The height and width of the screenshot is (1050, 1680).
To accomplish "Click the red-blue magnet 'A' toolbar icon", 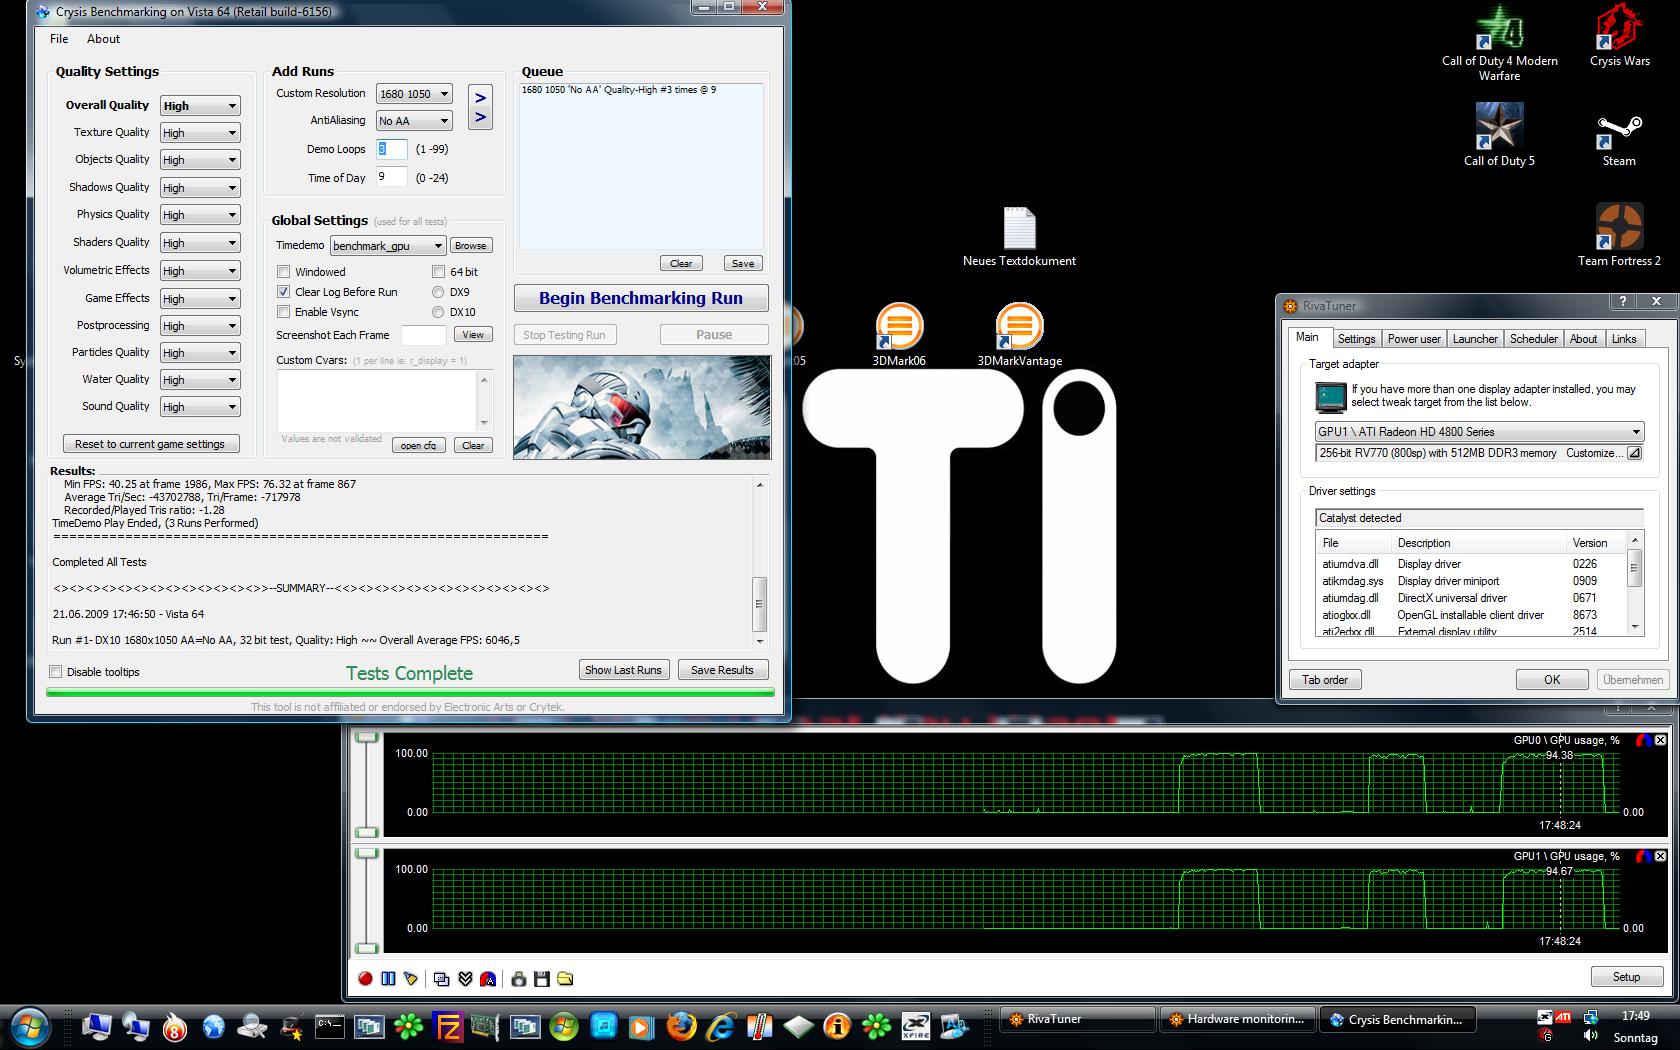I will point(488,979).
